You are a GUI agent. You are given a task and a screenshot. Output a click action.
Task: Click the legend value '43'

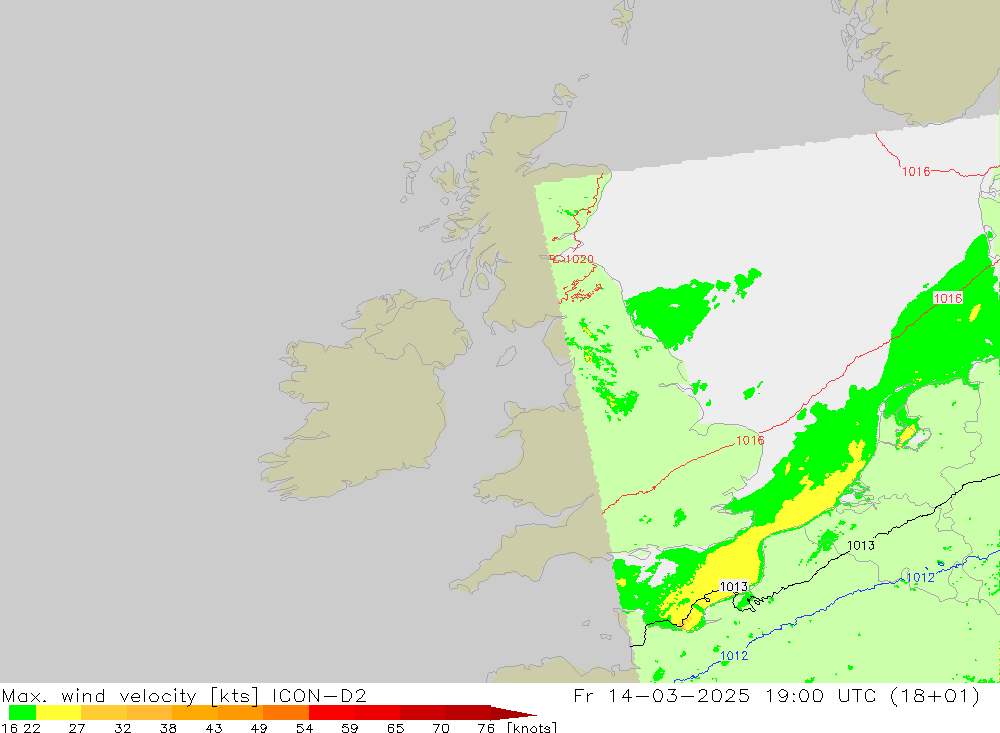pos(214,728)
